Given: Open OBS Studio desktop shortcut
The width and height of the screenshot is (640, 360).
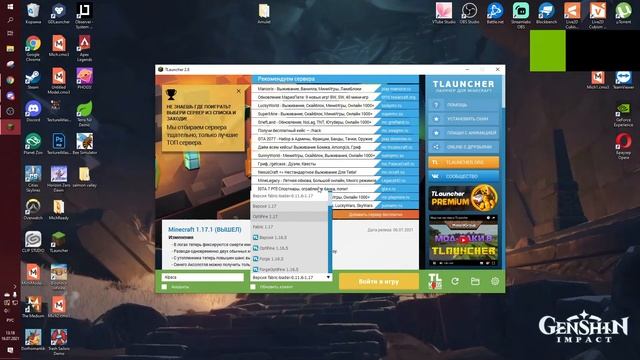Looking at the screenshot, I should 469,13.
